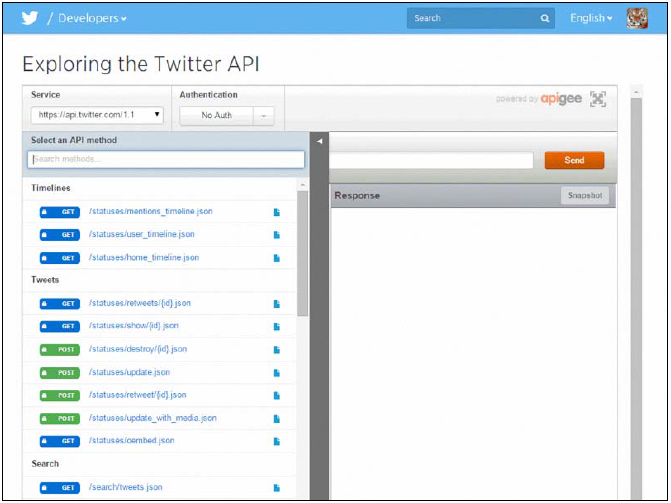
Task: Click the page scroll-up arrow
Action: click(636, 92)
